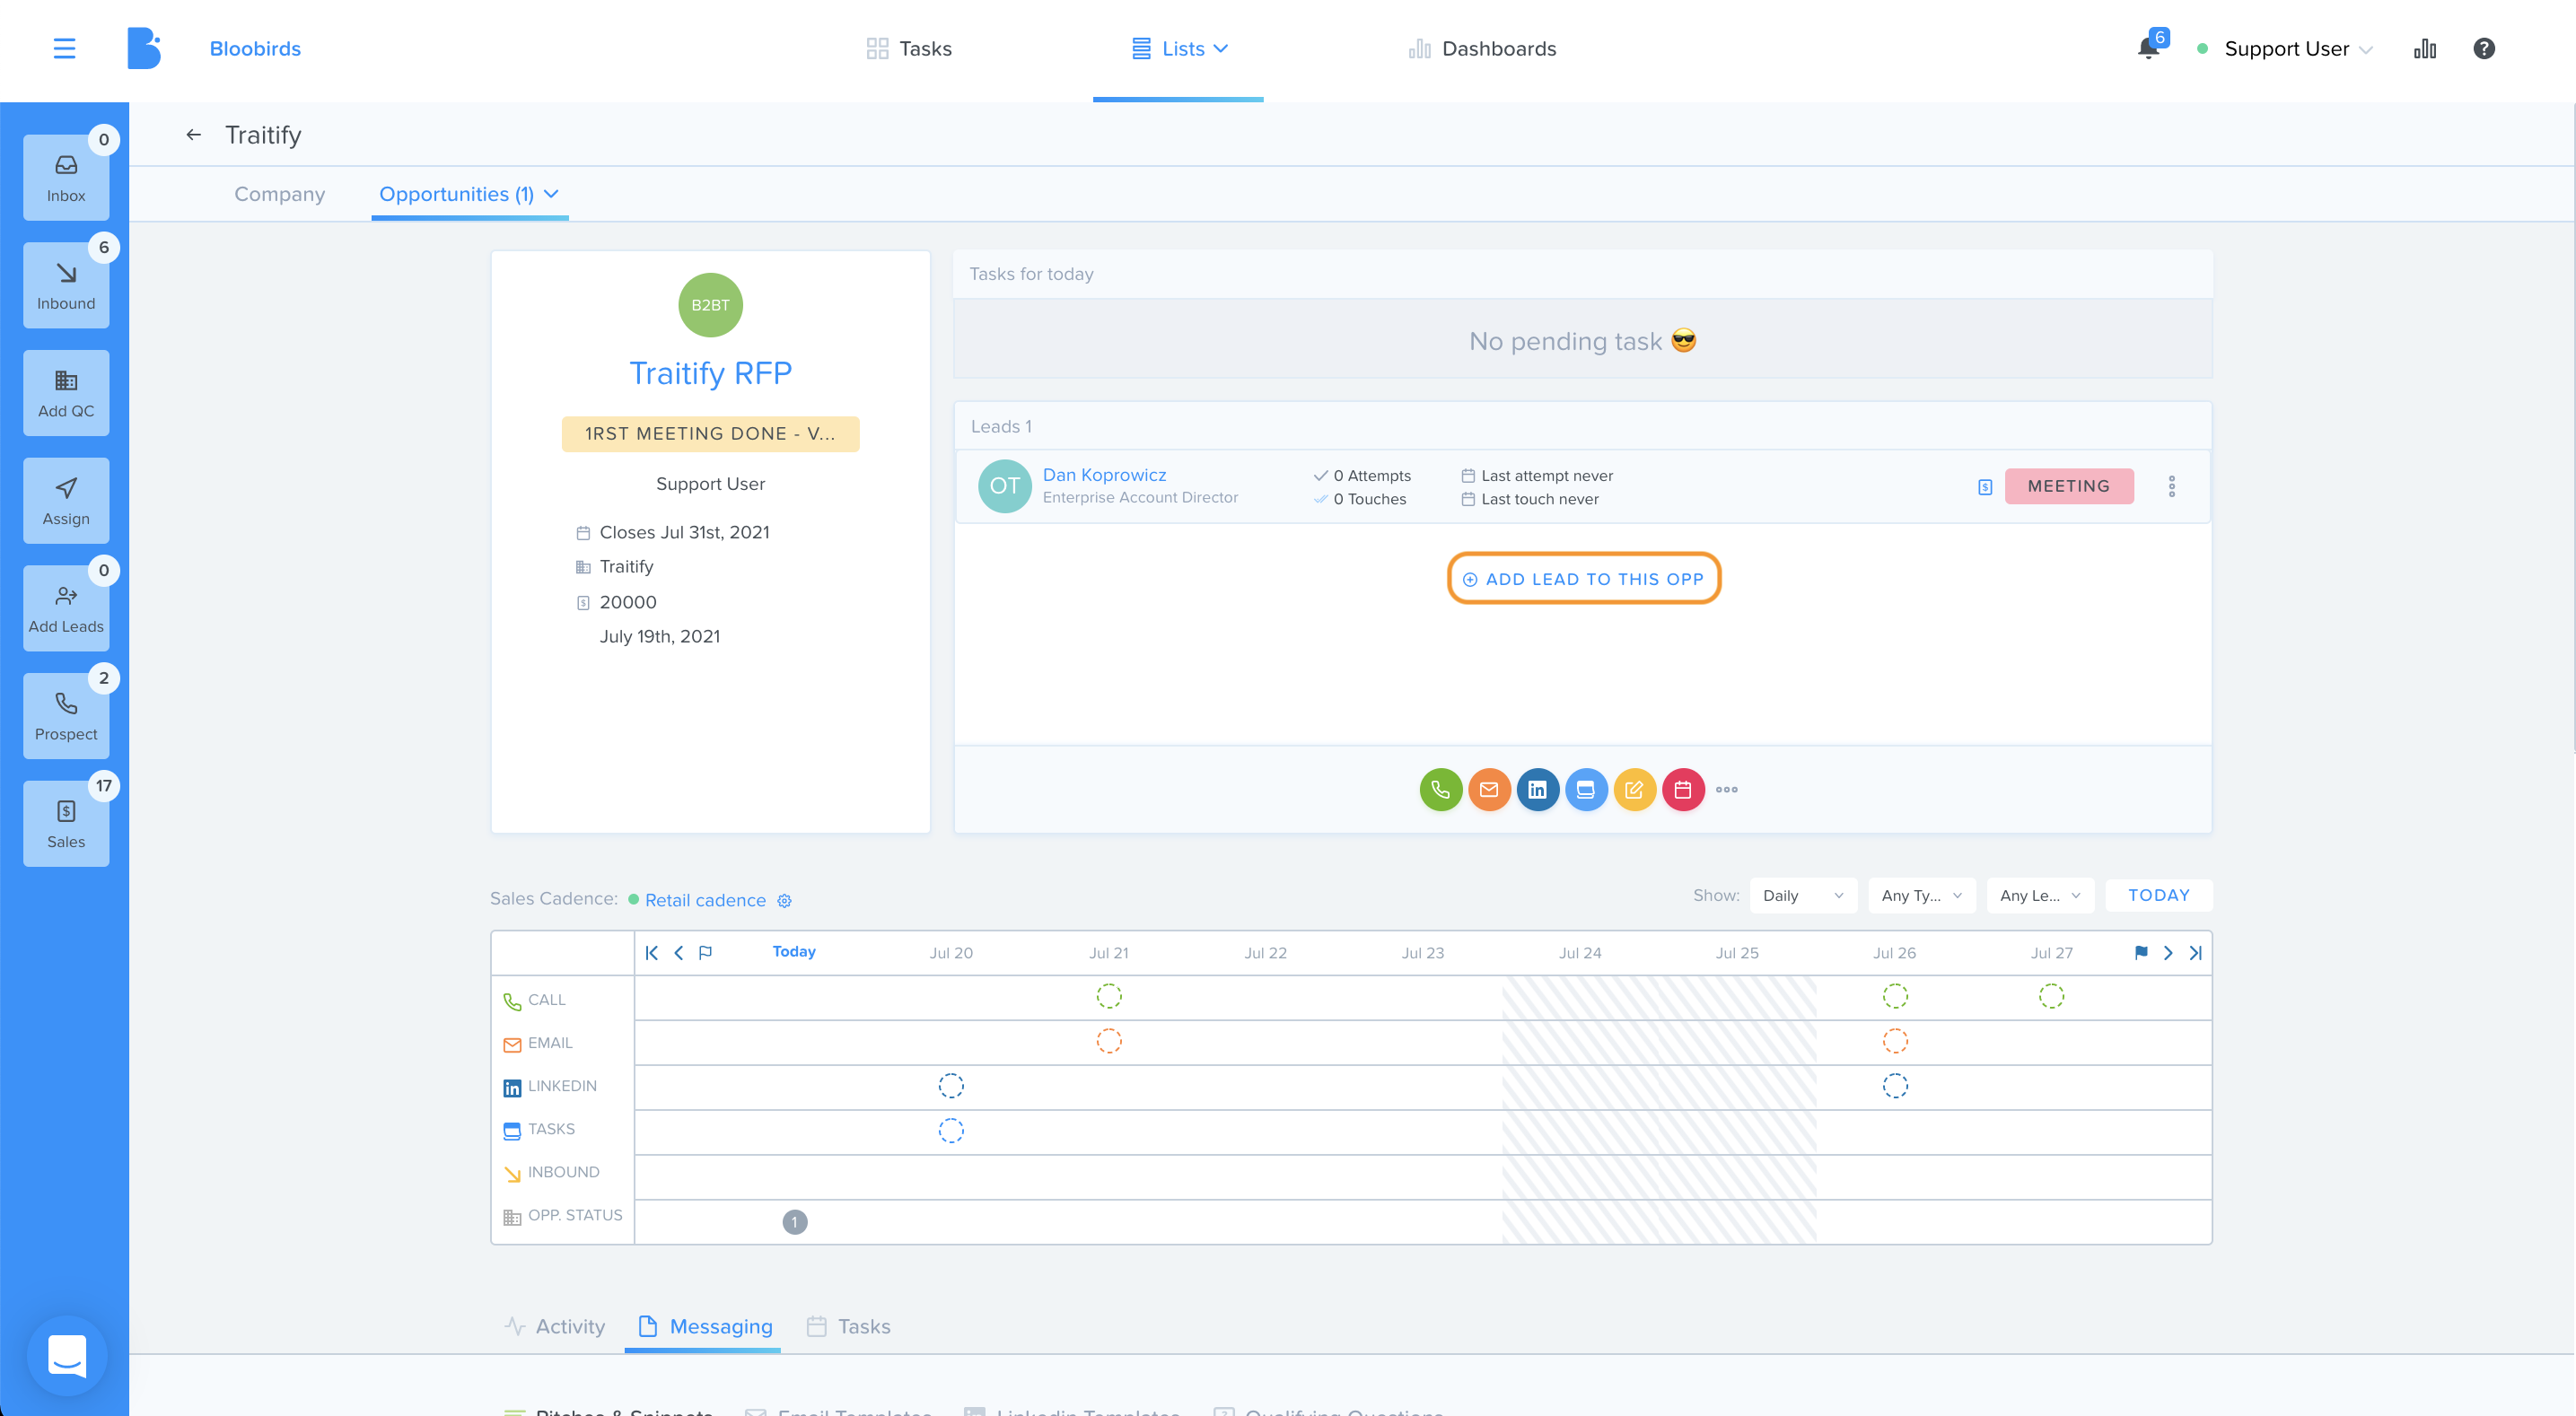Viewport: 2576px width, 1416px height.
Task: Click the B2BT opportunity avatar
Action: tap(710, 305)
